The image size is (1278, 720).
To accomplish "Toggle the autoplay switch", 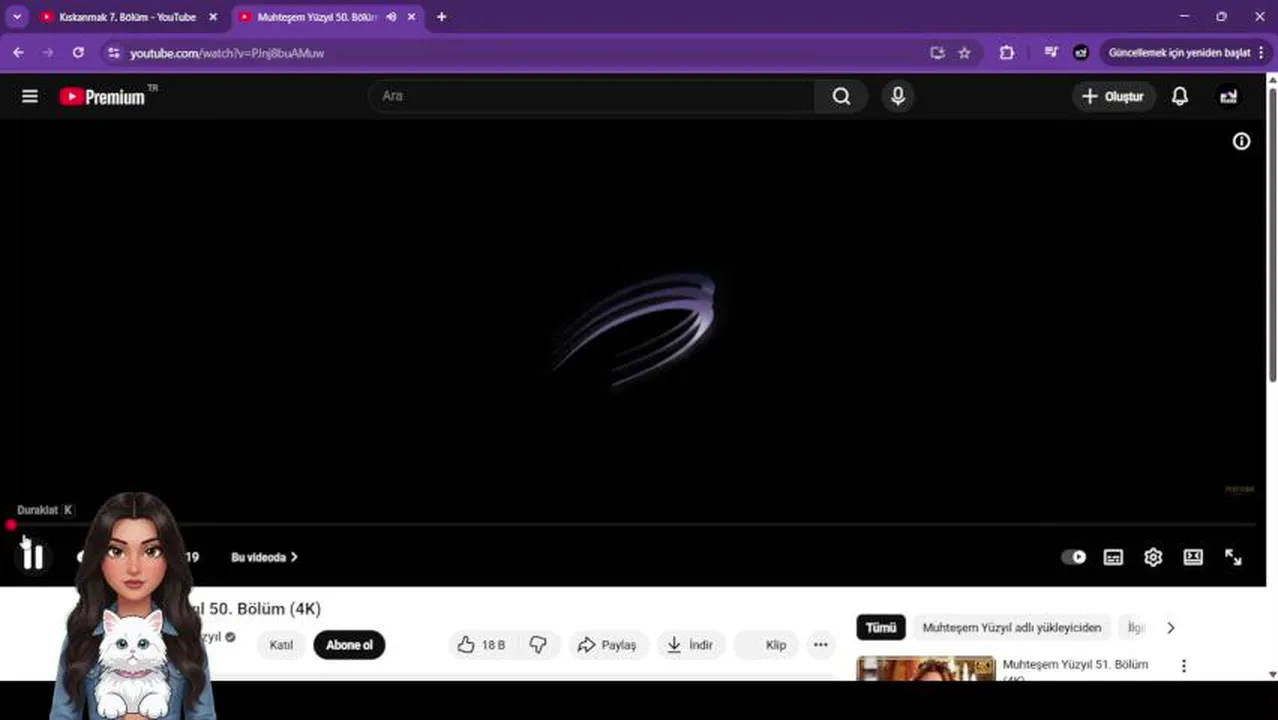I will pyautogui.click(x=1074, y=557).
